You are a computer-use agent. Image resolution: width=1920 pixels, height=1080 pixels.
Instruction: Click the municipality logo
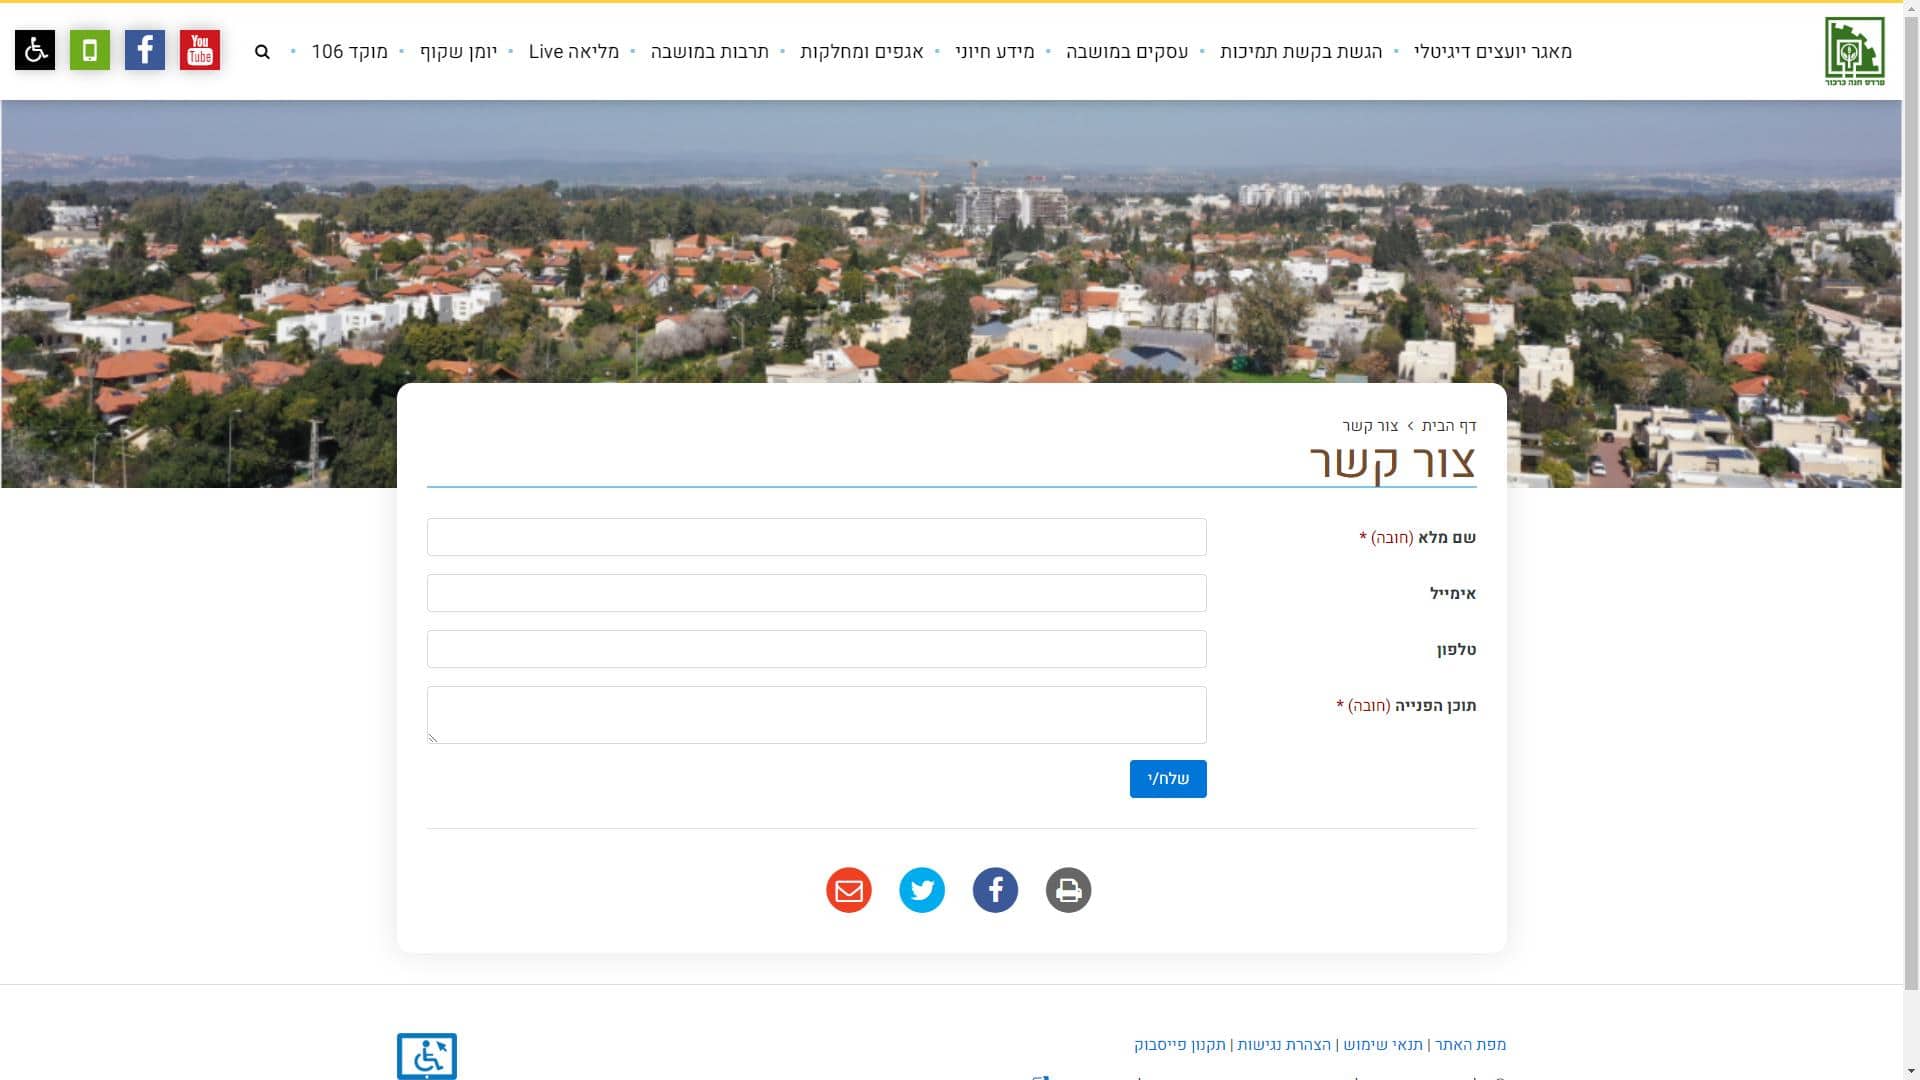coord(1854,51)
